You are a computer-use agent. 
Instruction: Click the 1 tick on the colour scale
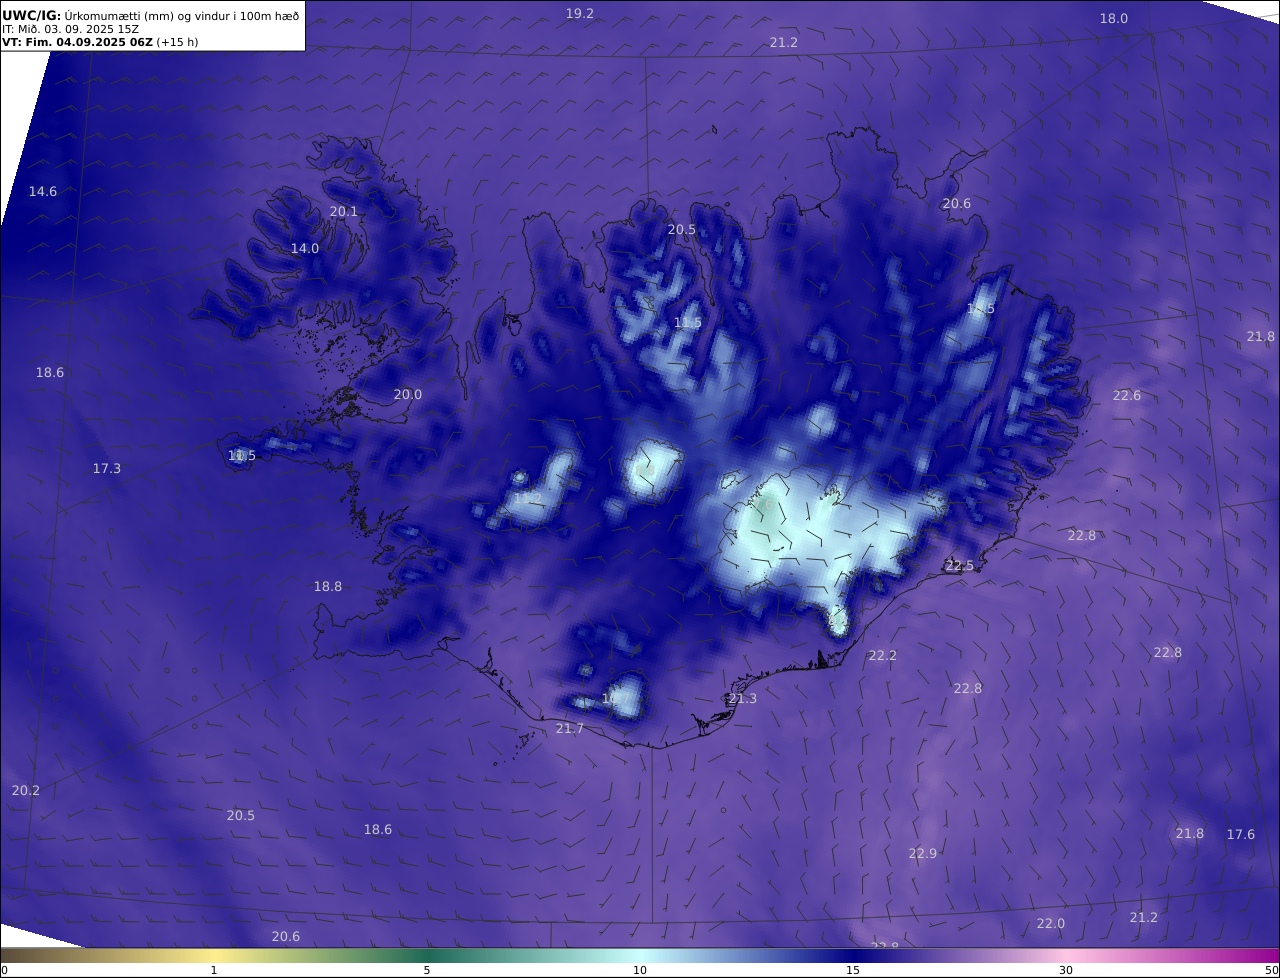coord(214,970)
